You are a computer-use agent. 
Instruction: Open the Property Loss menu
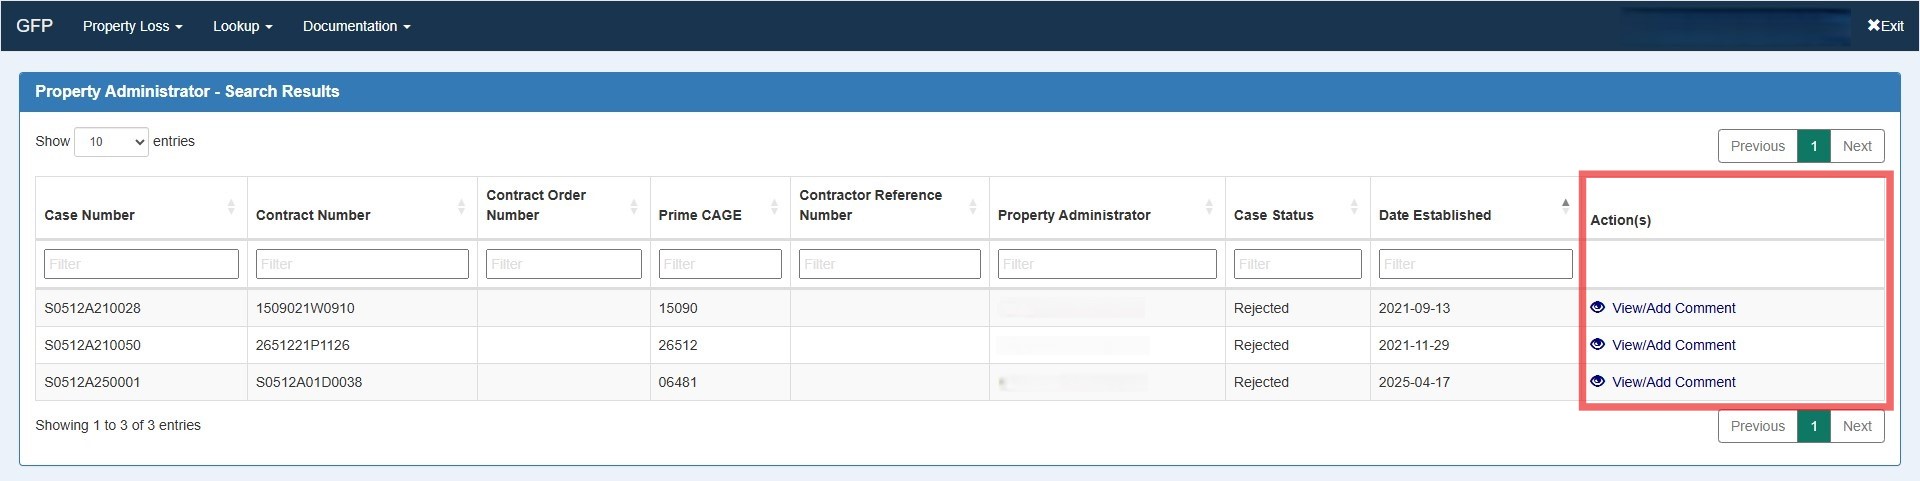[133, 26]
